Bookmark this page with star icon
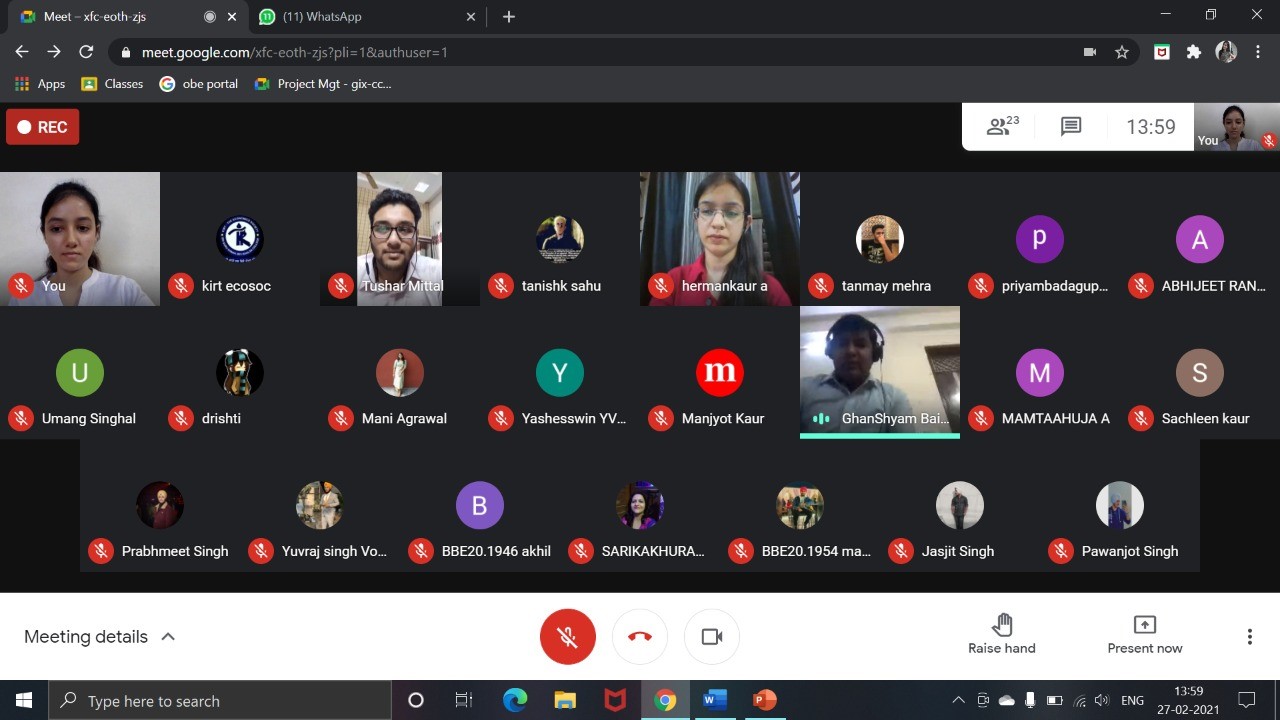Viewport: 1280px width, 720px height. (1122, 52)
